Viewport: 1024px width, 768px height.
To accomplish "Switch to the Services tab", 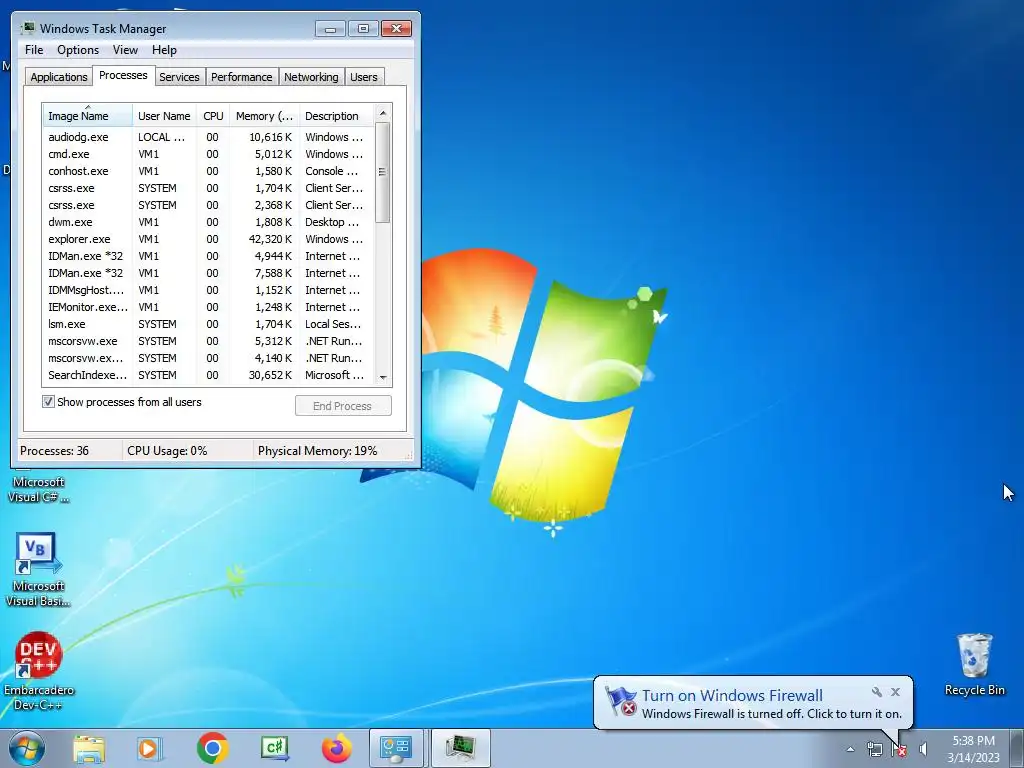I will coord(180,77).
